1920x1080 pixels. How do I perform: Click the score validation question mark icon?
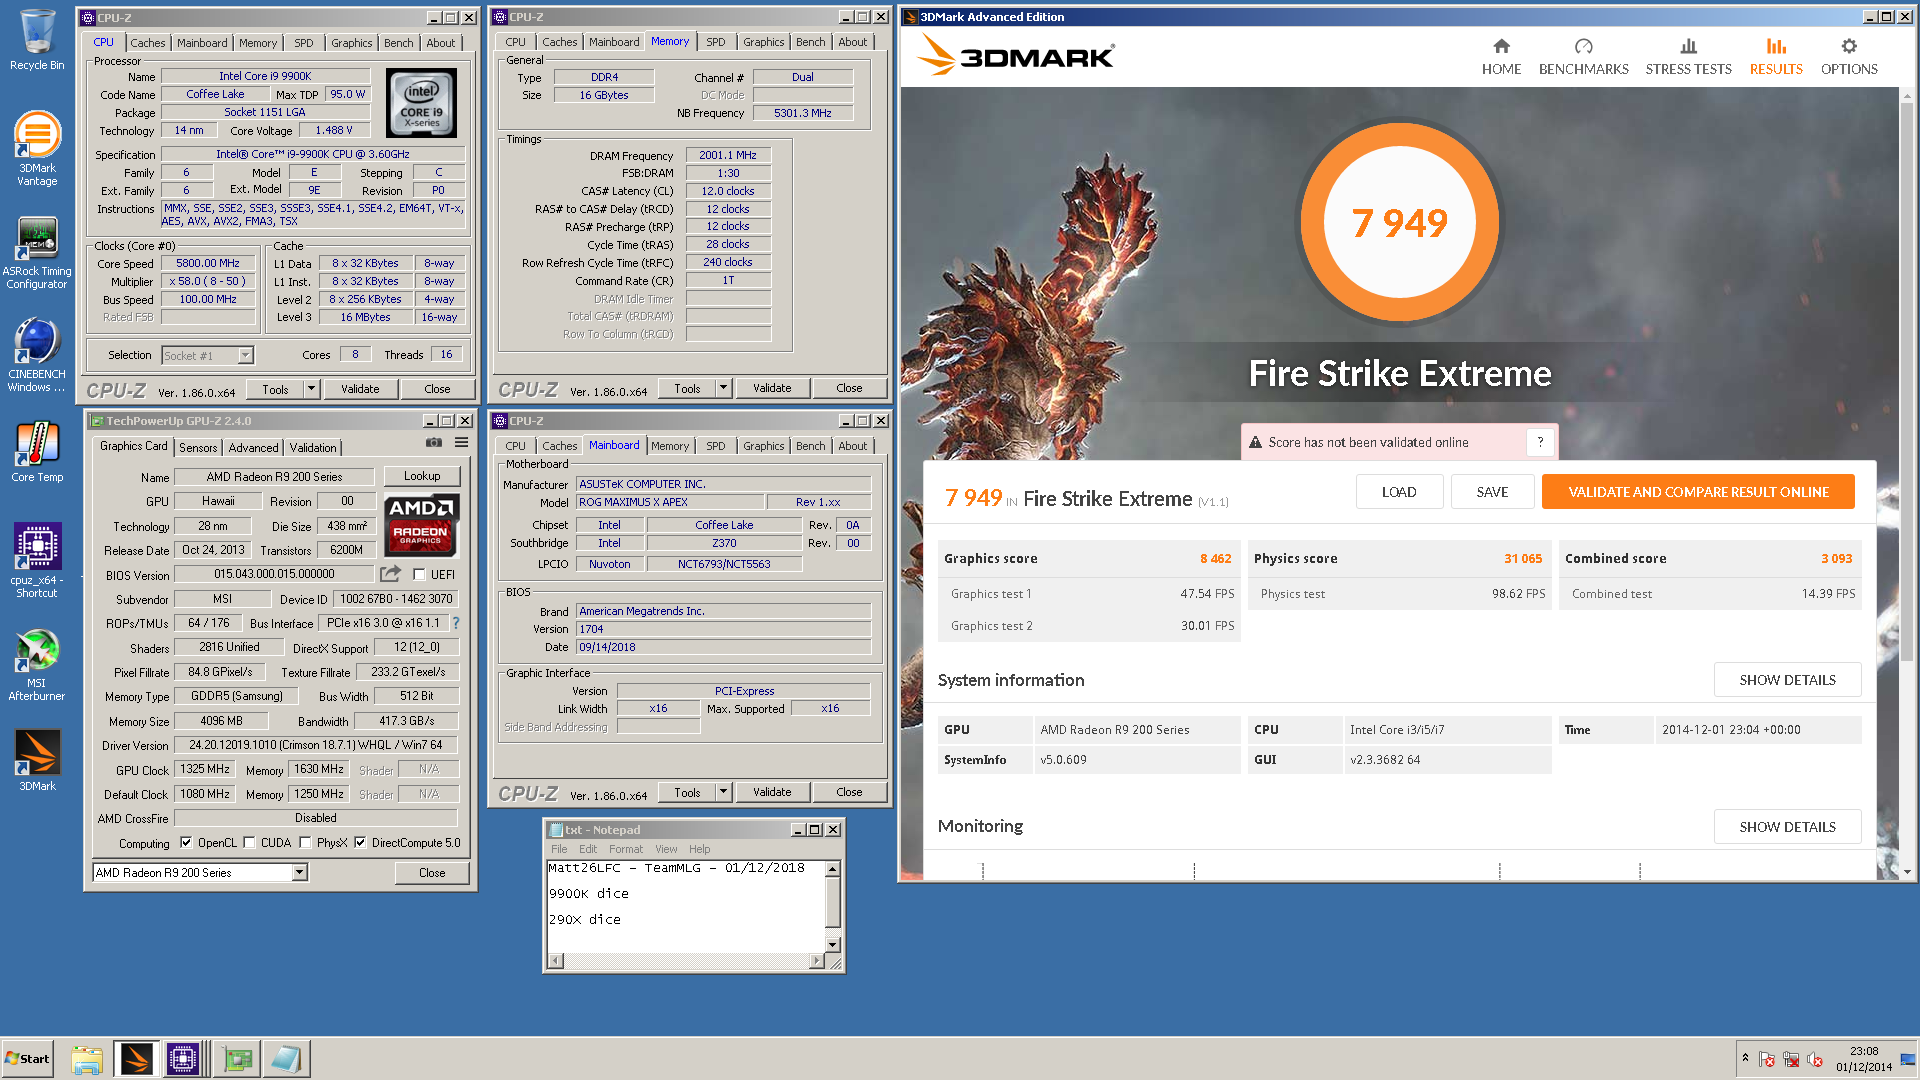(1540, 442)
